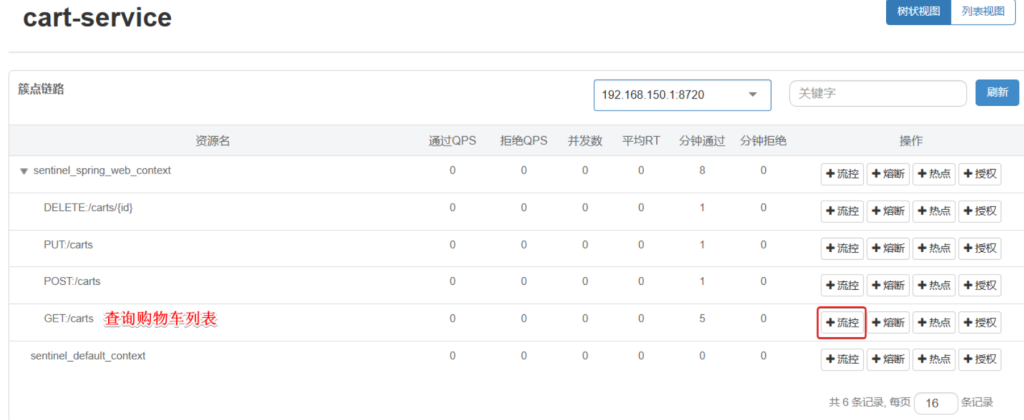Add 流控 rule for DELETE:/carts/{id}

pyautogui.click(x=842, y=211)
